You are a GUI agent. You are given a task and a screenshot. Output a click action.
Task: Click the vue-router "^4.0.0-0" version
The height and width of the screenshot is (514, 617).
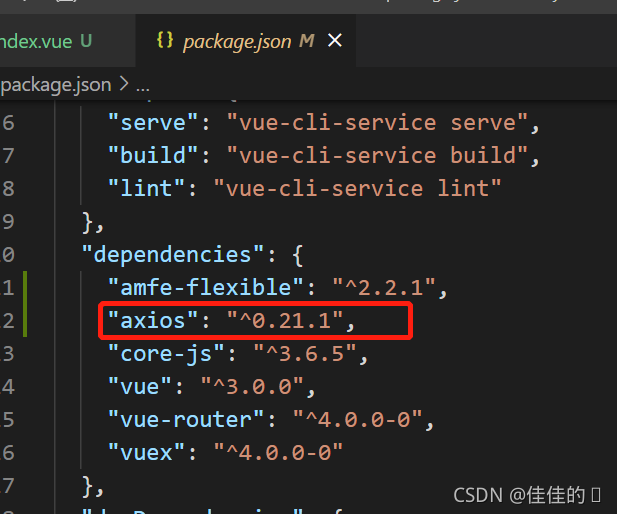coord(358,420)
